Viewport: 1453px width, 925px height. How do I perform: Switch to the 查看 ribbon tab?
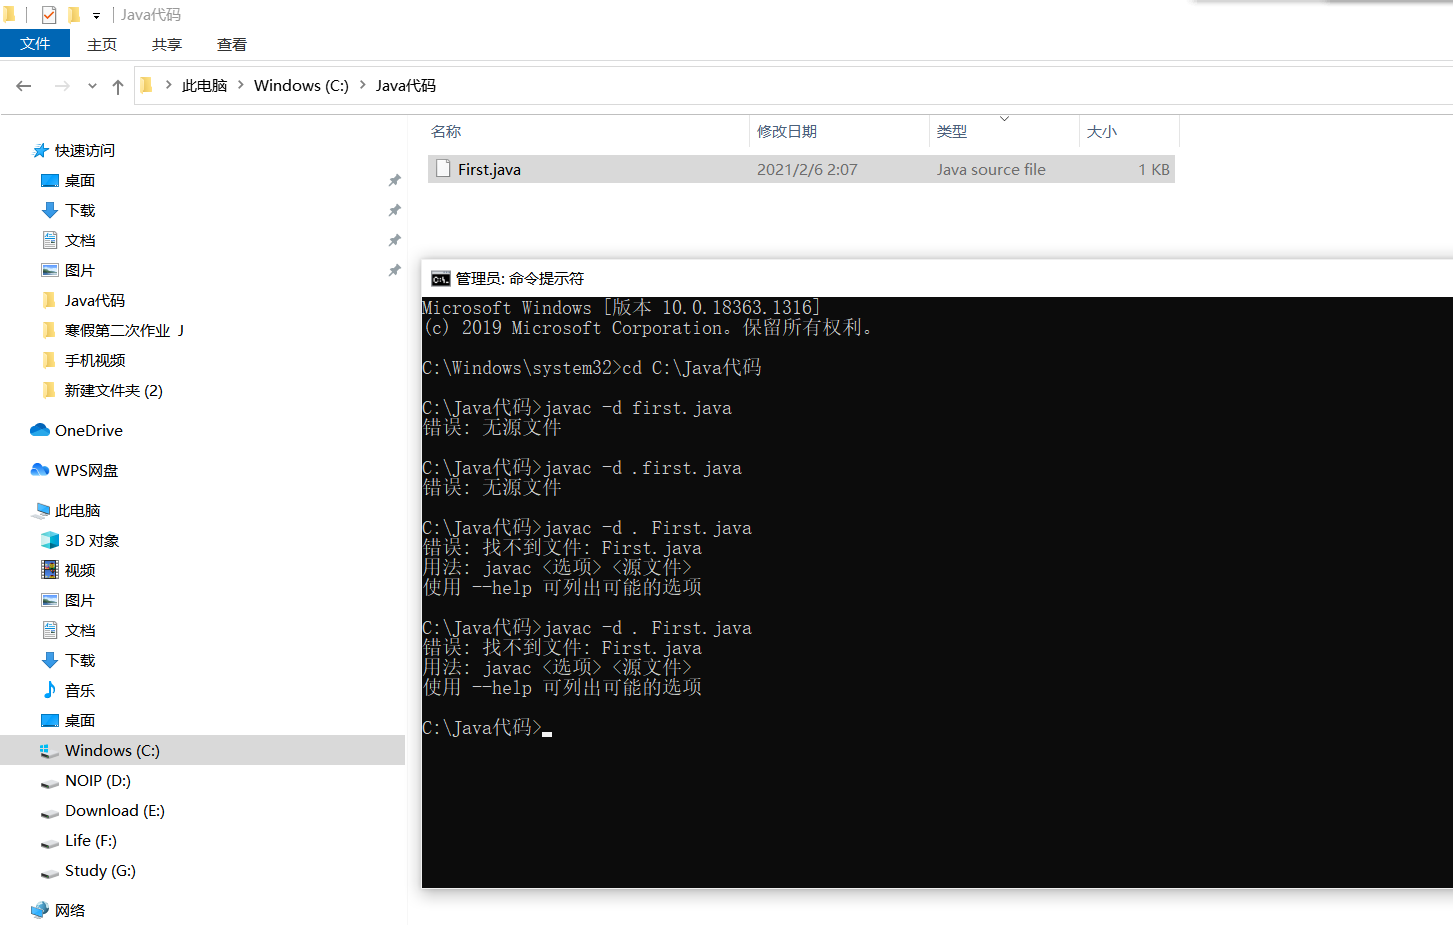232,44
